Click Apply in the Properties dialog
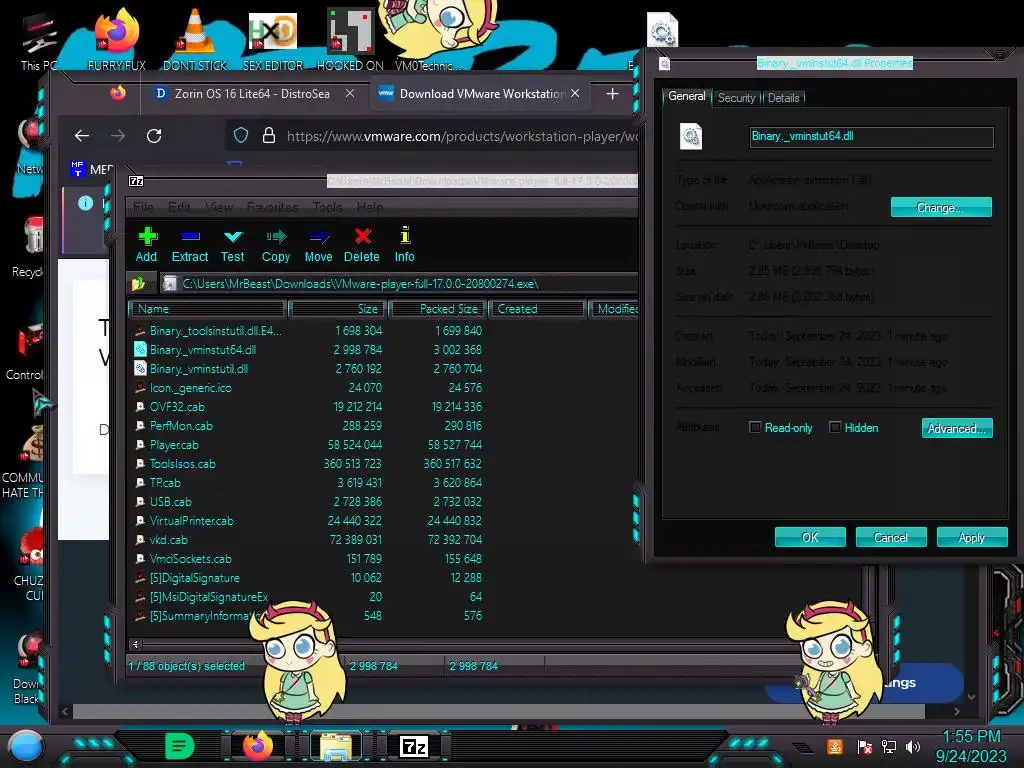 pyautogui.click(x=972, y=537)
